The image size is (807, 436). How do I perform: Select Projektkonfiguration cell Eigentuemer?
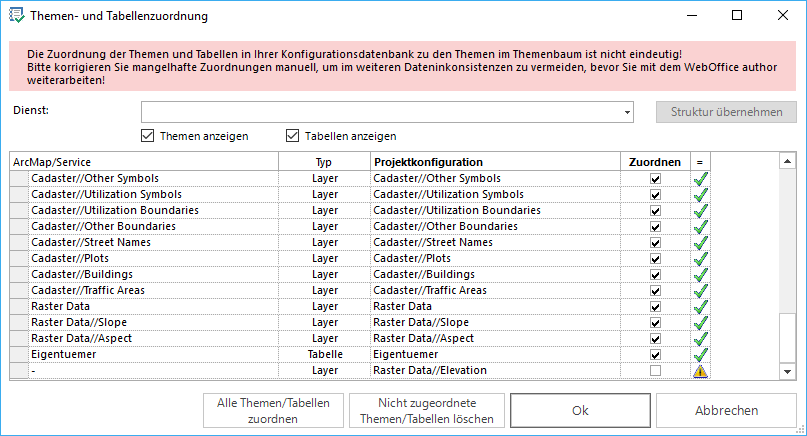(495, 354)
